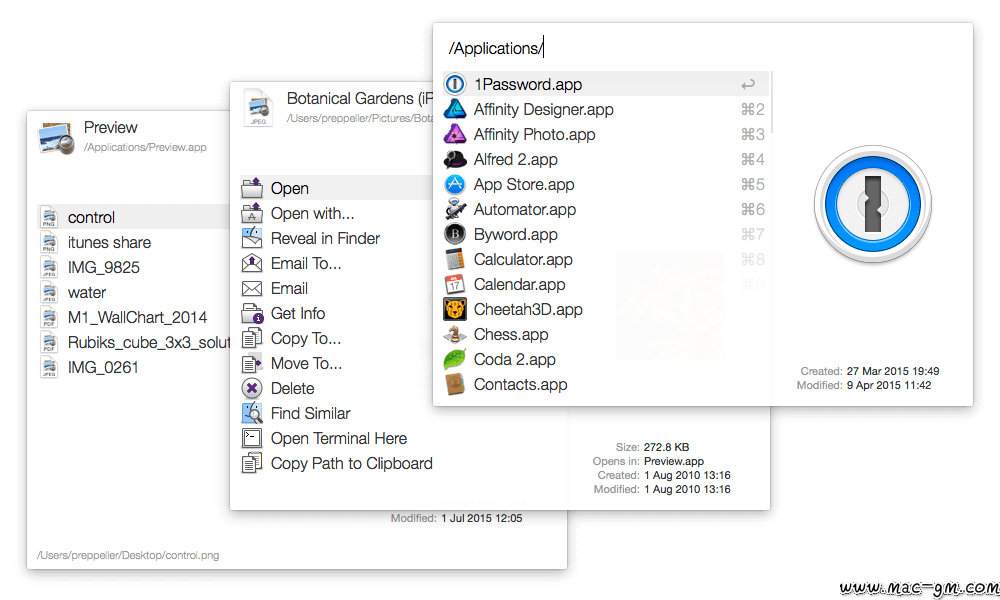Select the Affinity Designer.app icon
1000x600 pixels.
(455, 110)
